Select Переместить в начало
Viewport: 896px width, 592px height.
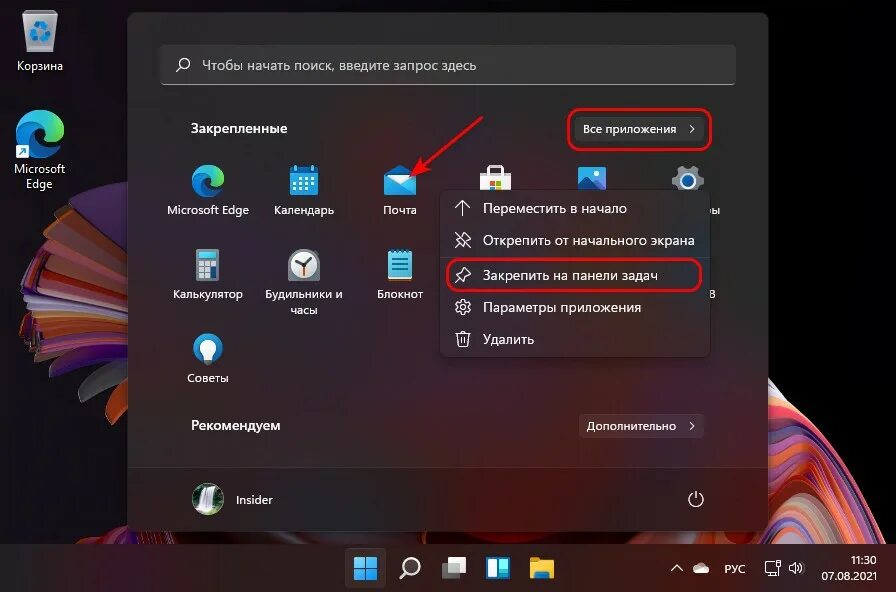pos(575,209)
